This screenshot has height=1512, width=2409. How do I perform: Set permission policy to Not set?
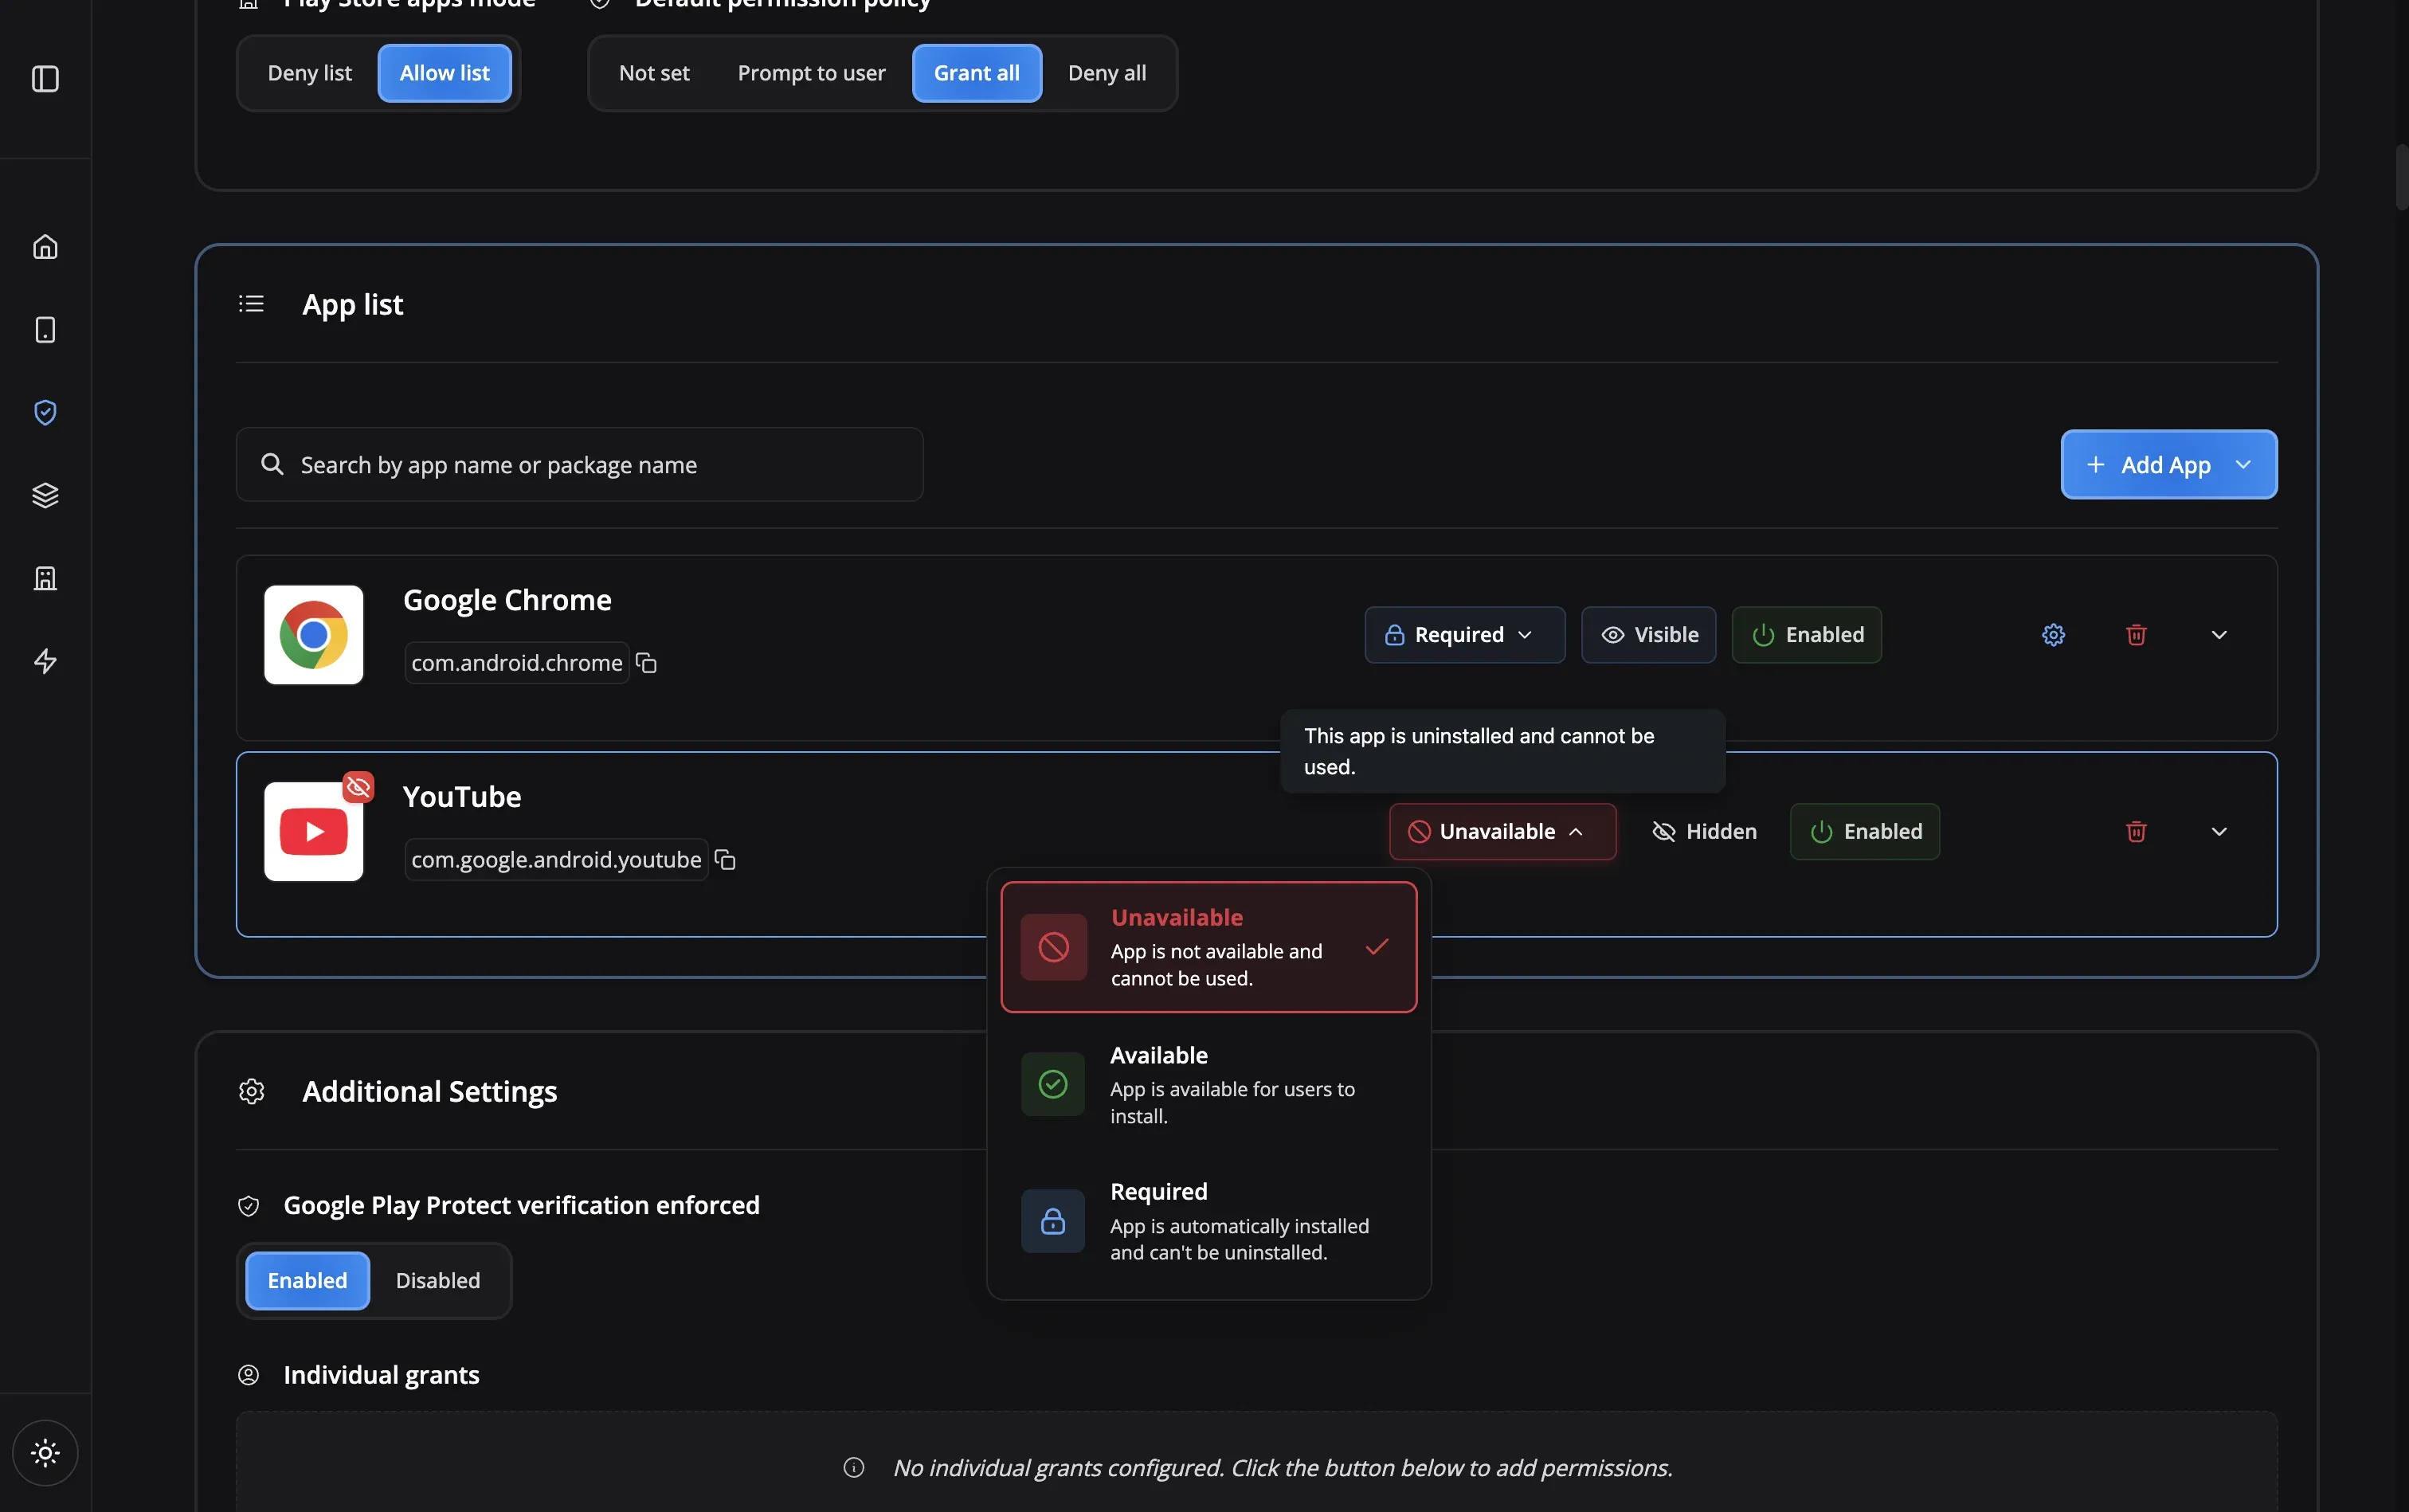[654, 73]
